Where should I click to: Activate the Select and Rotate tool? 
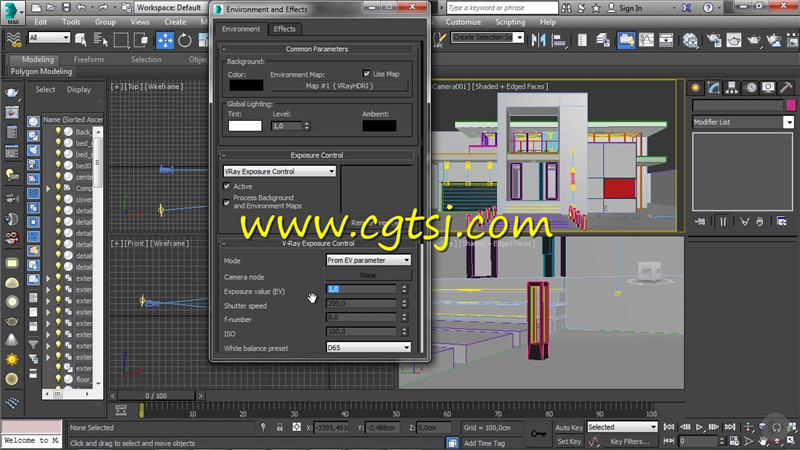pos(185,40)
